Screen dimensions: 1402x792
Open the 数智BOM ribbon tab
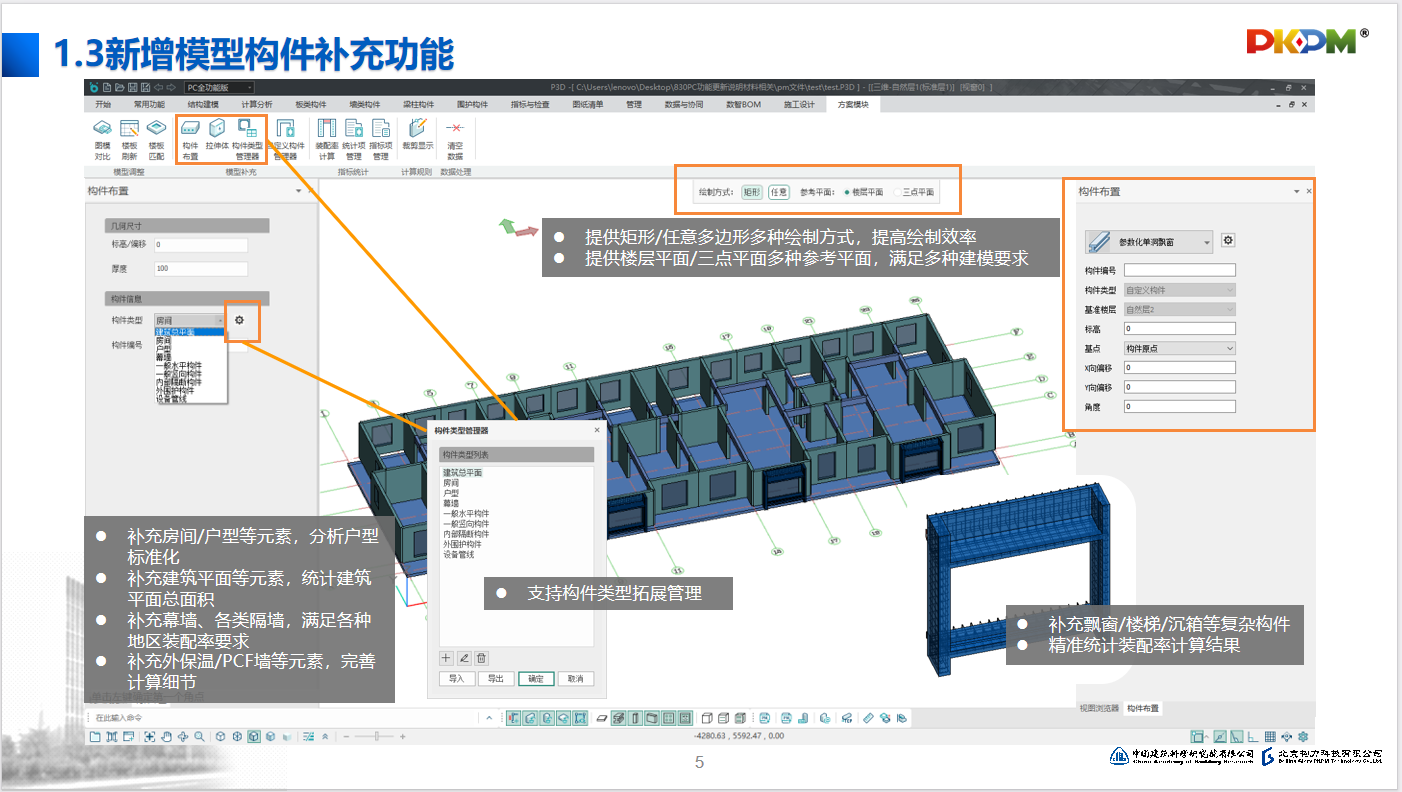point(743,104)
